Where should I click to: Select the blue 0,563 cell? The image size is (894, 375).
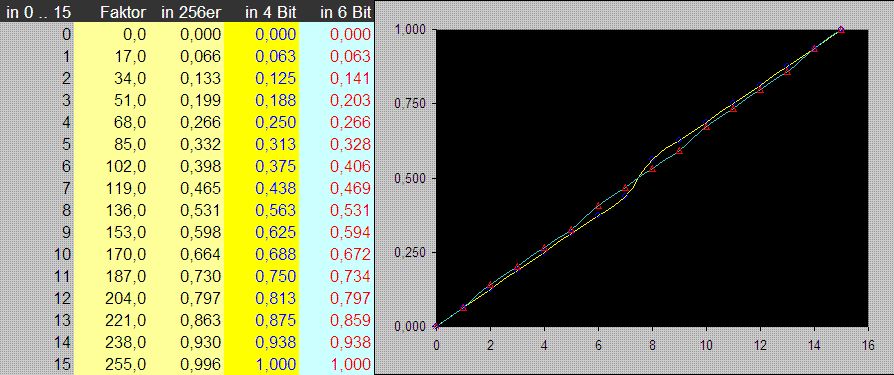click(276, 211)
